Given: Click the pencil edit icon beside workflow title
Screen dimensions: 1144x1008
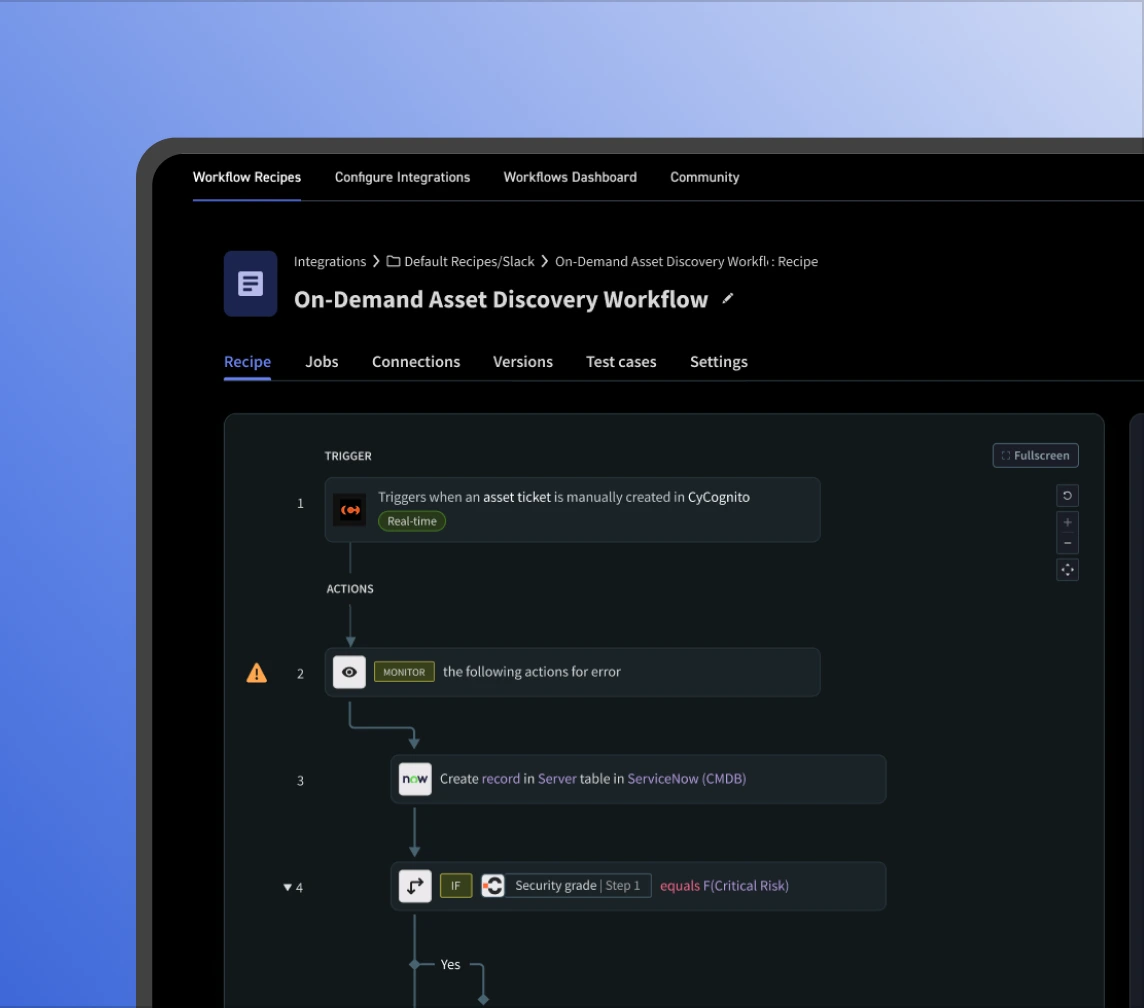Looking at the screenshot, I should click(x=728, y=298).
